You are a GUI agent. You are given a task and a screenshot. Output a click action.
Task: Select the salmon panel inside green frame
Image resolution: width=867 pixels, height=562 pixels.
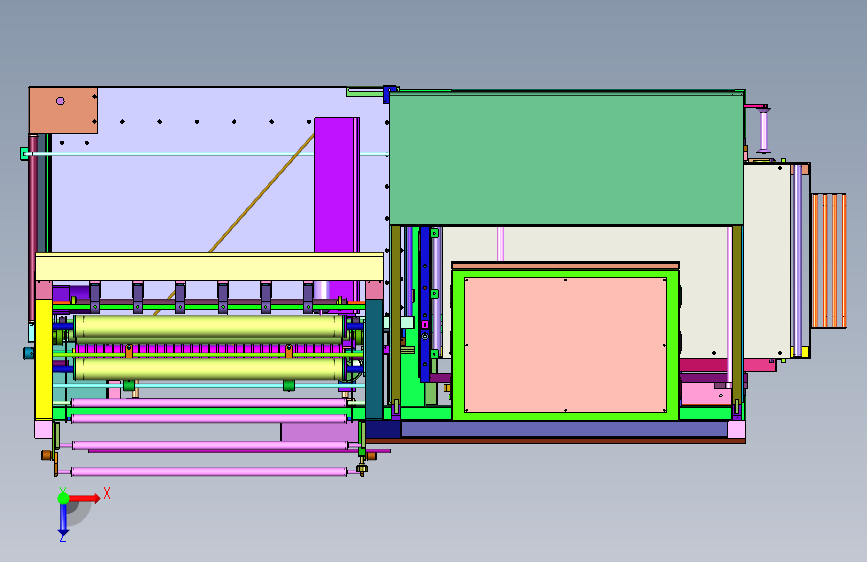(565, 345)
